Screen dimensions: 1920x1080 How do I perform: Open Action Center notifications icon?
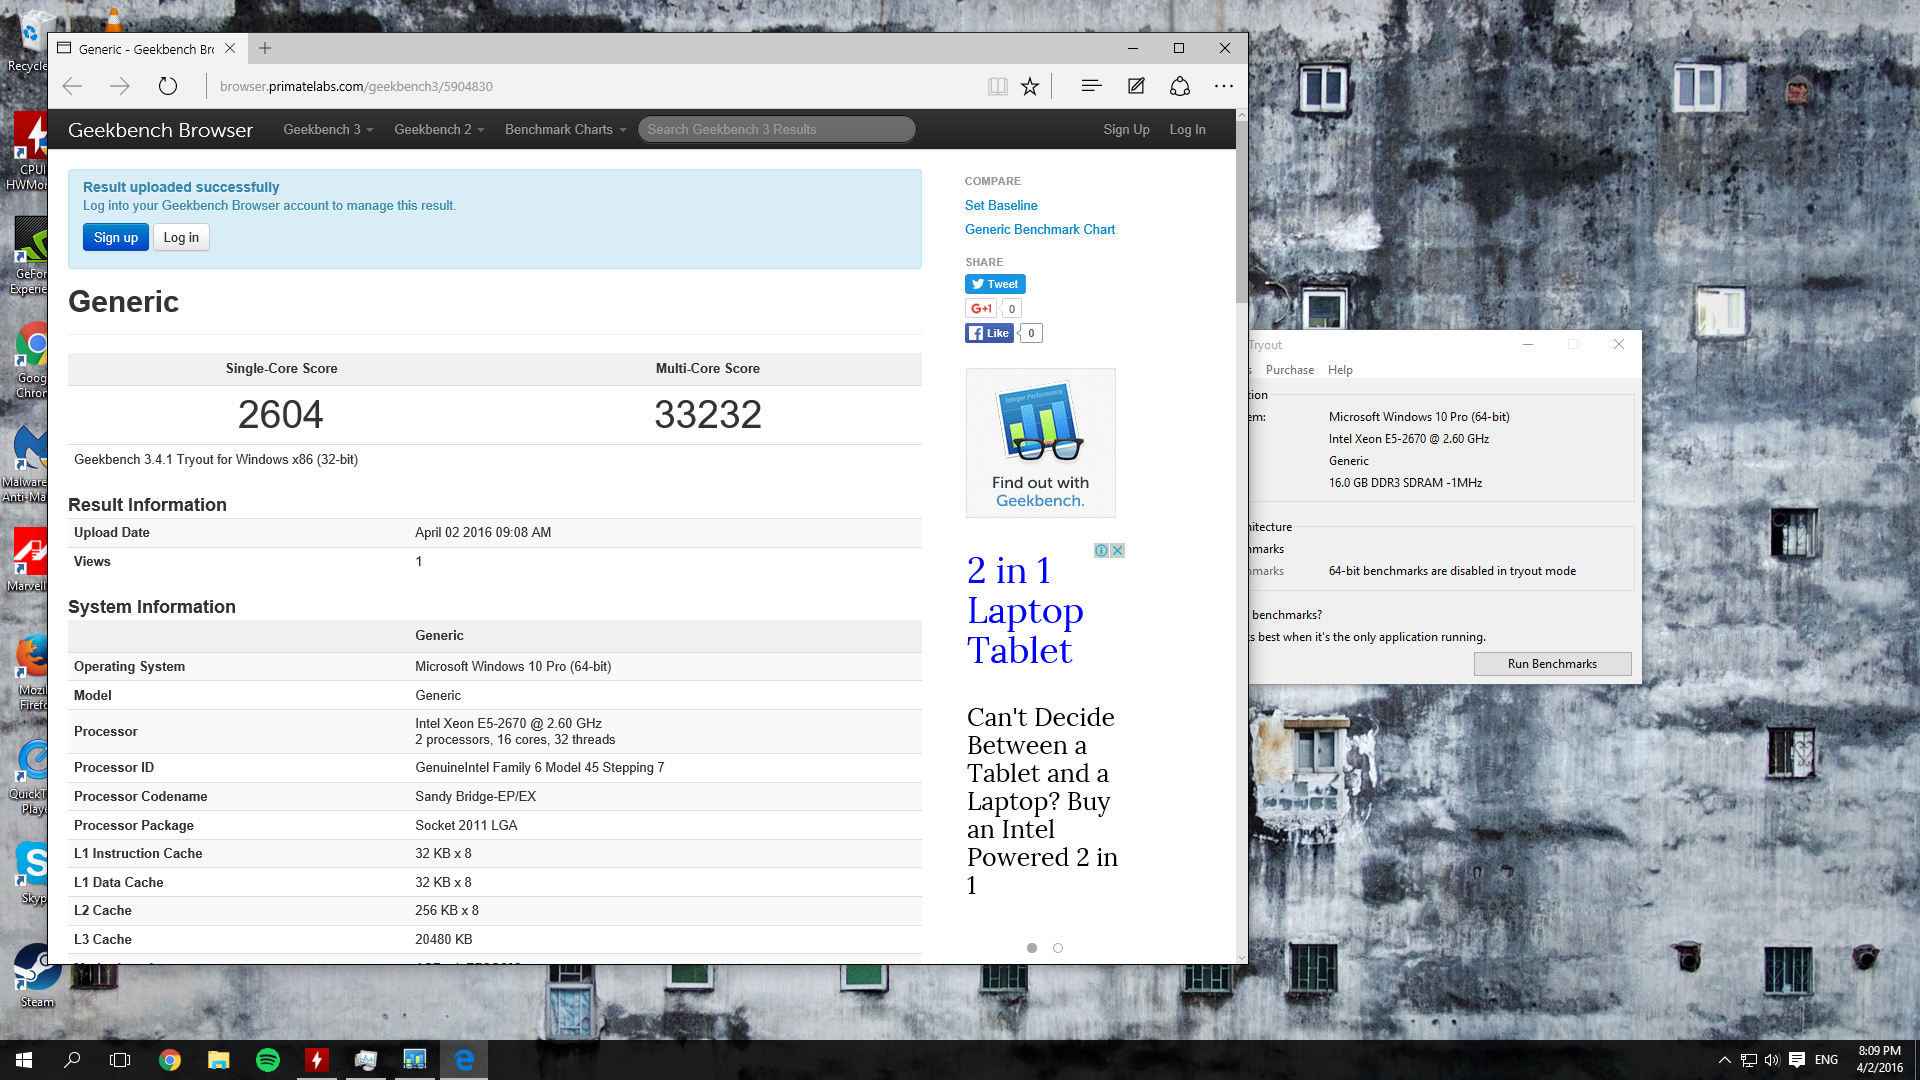point(1797,1060)
